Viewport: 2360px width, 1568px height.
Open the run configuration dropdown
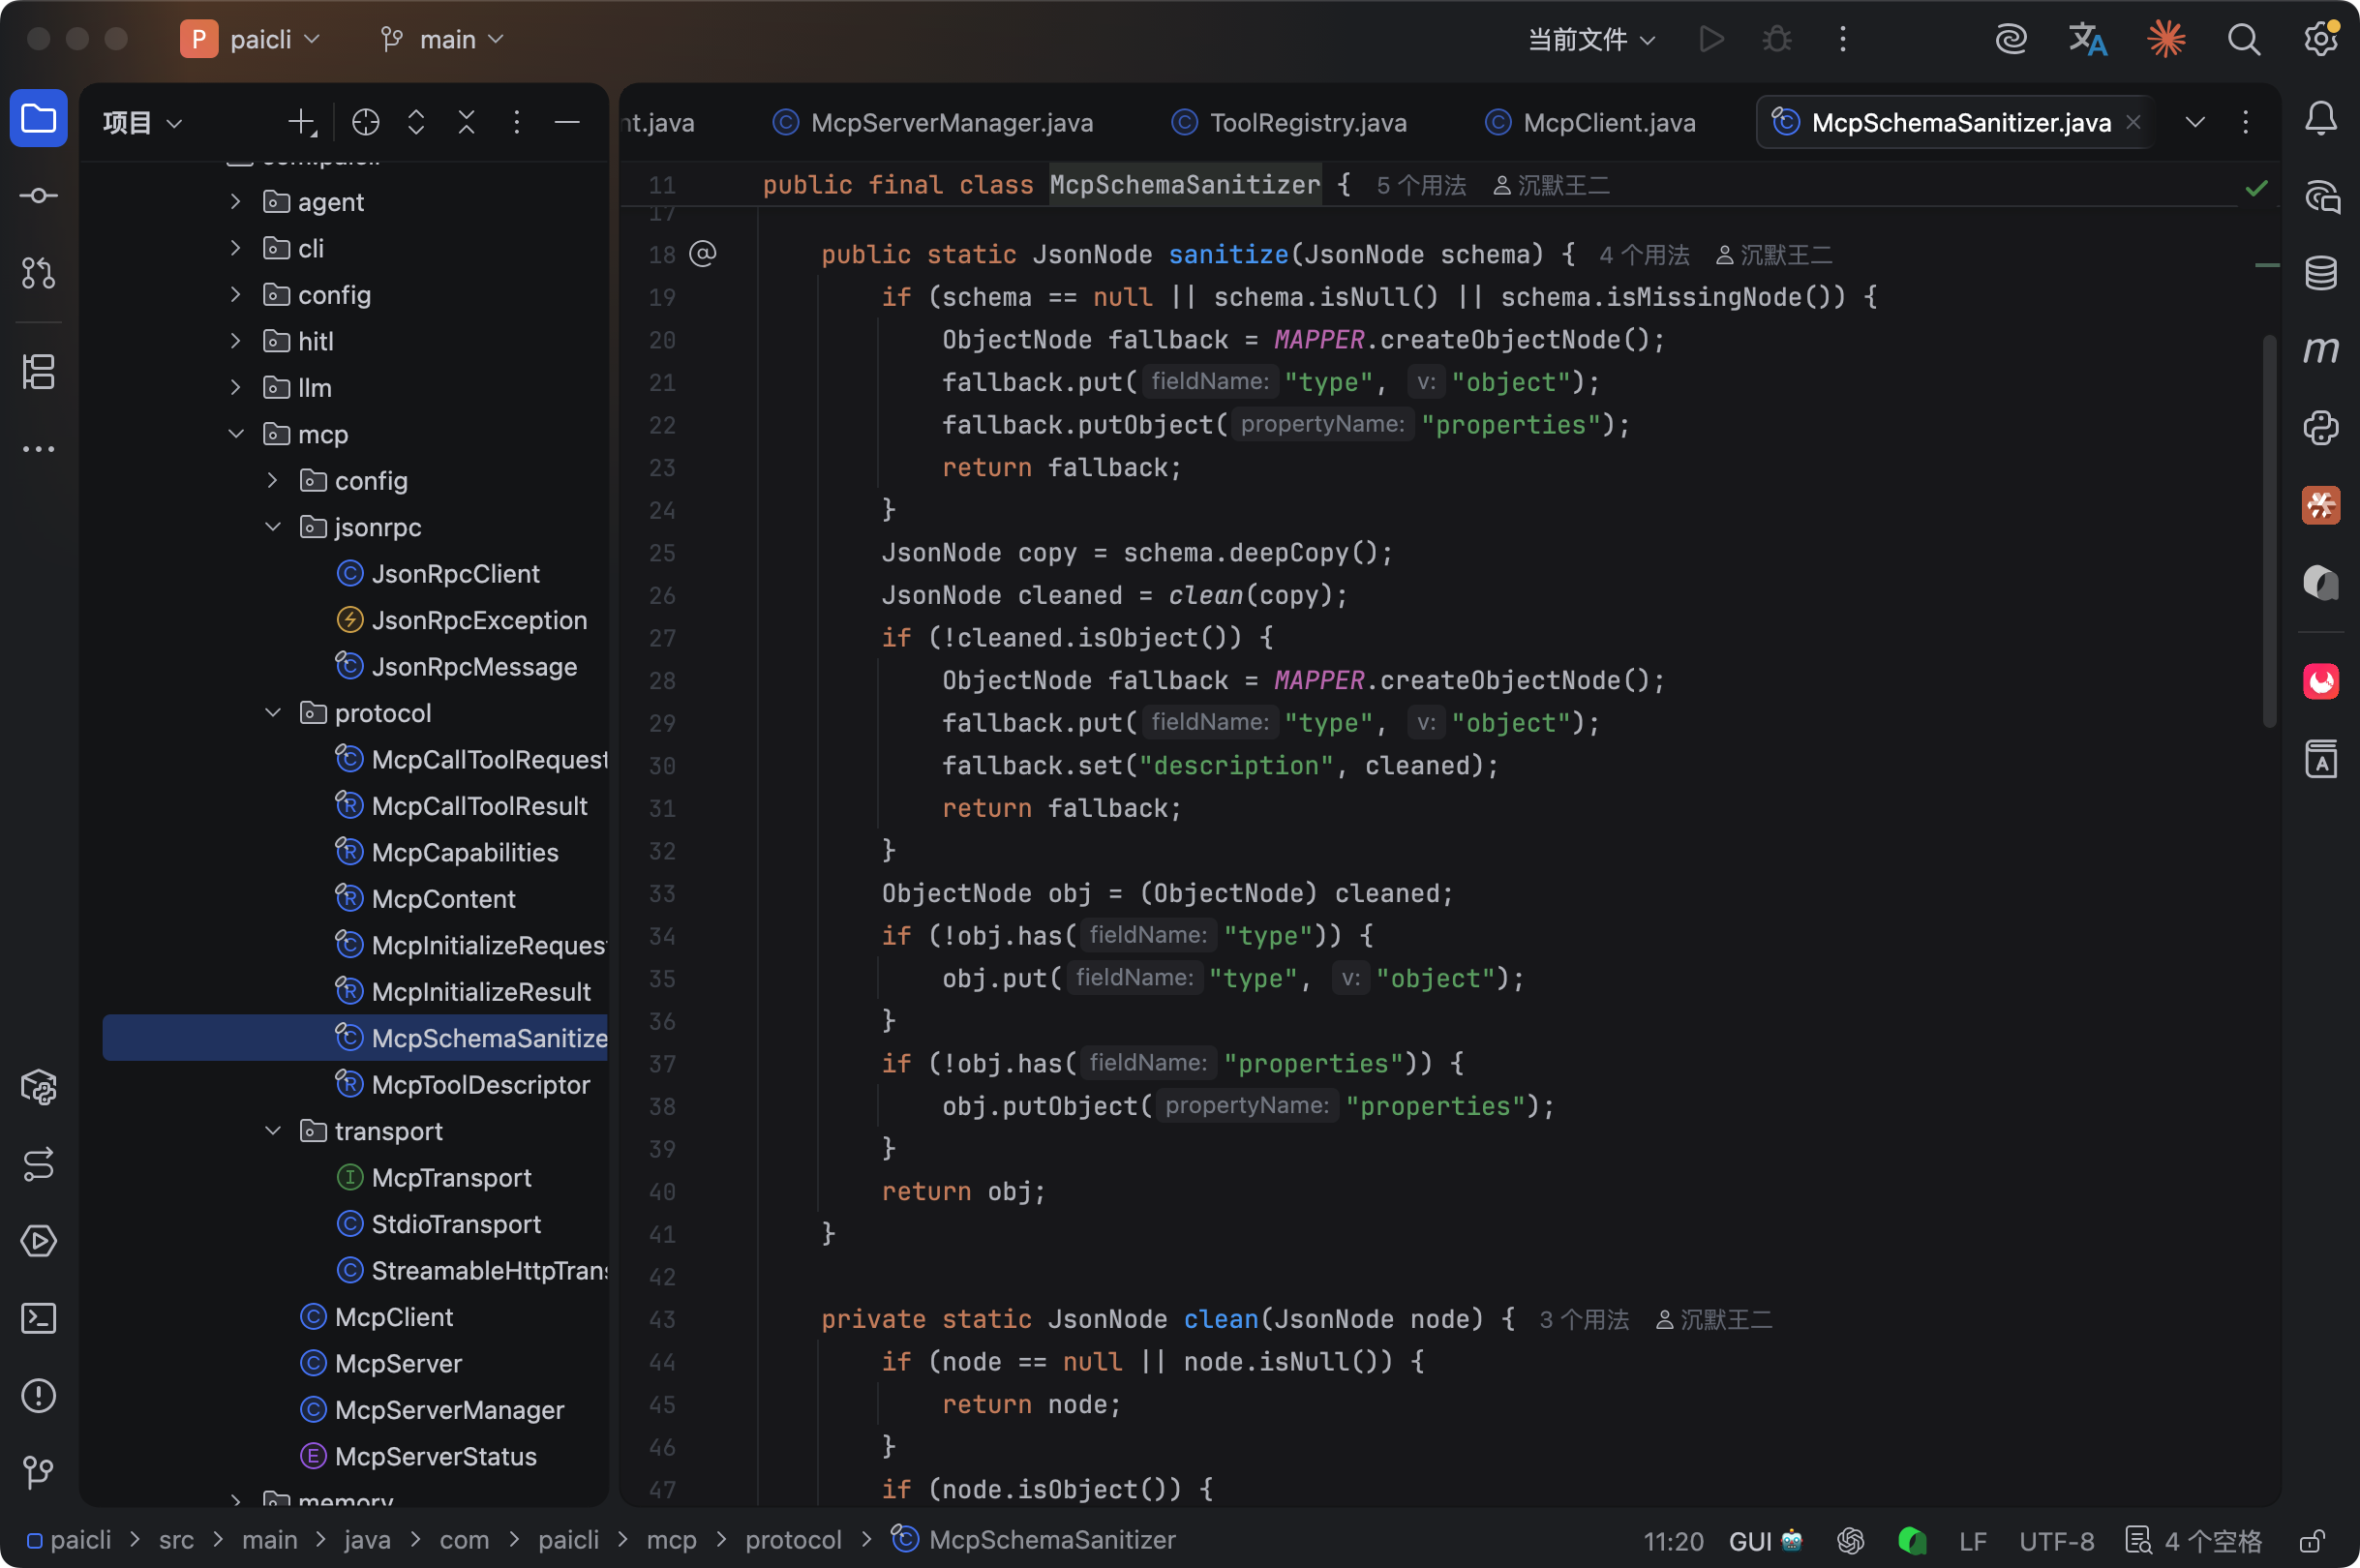pos(1591,39)
